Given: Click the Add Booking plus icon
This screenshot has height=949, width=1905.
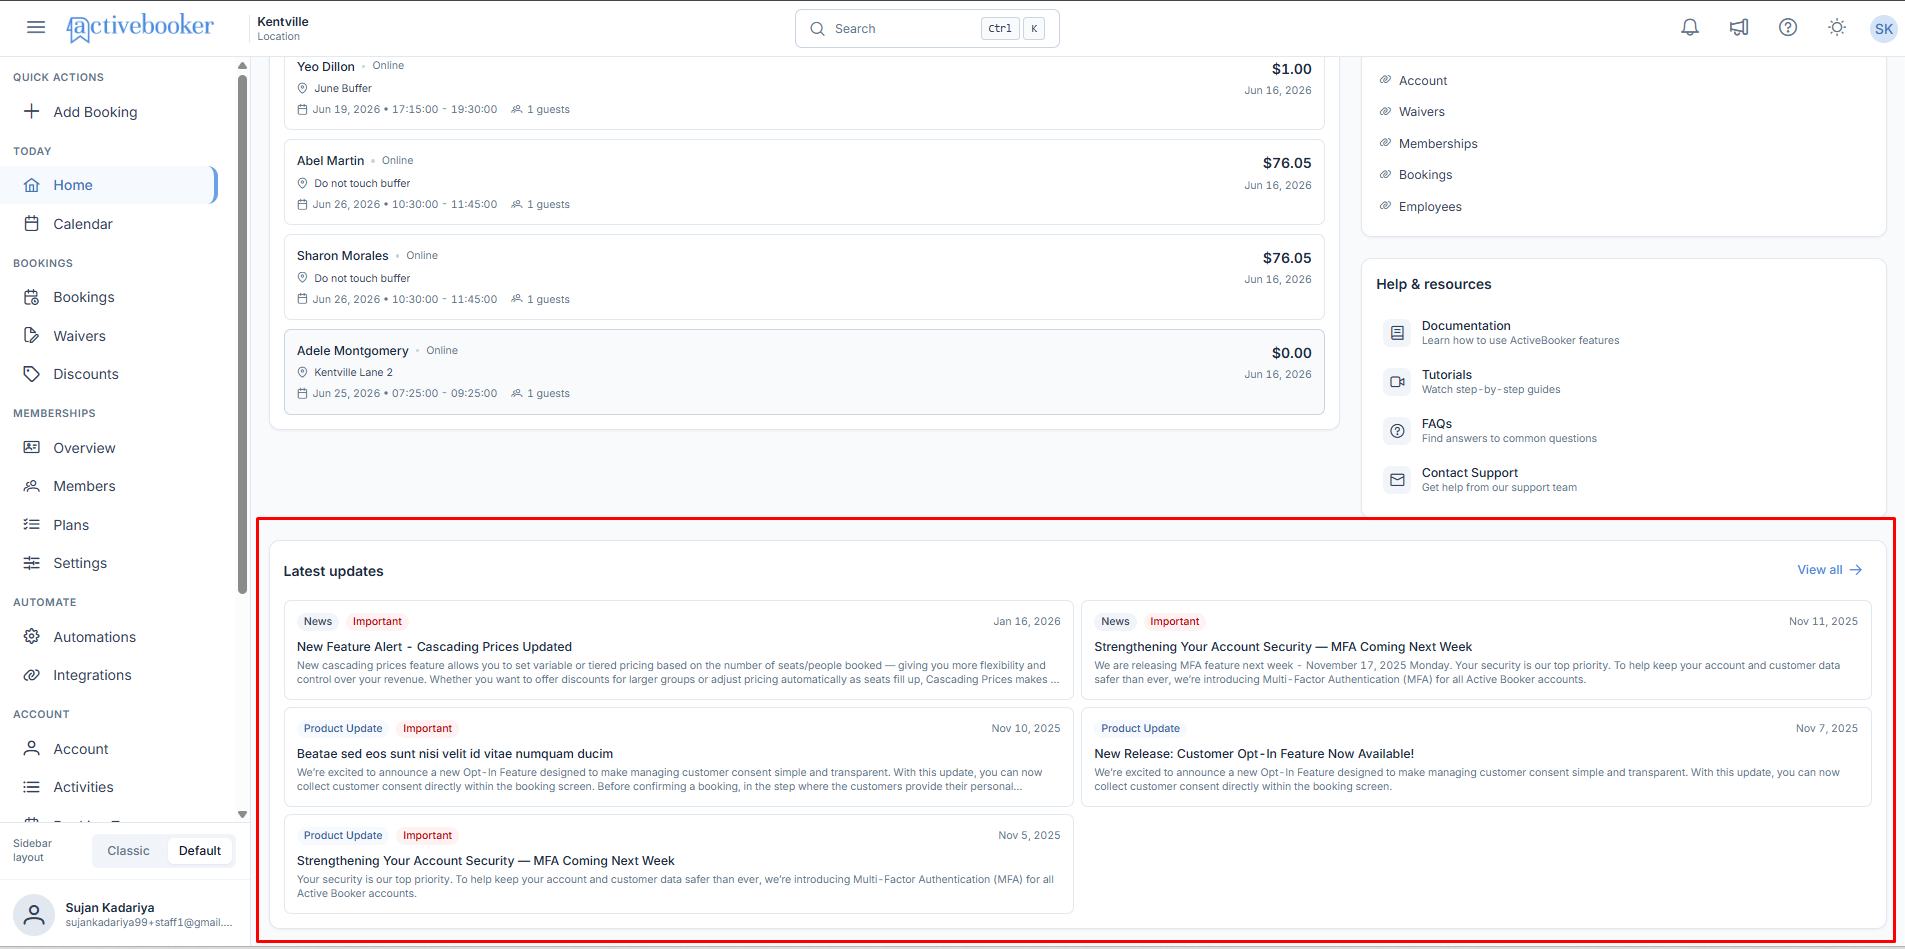Looking at the screenshot, I should click(x=32, y=111).
